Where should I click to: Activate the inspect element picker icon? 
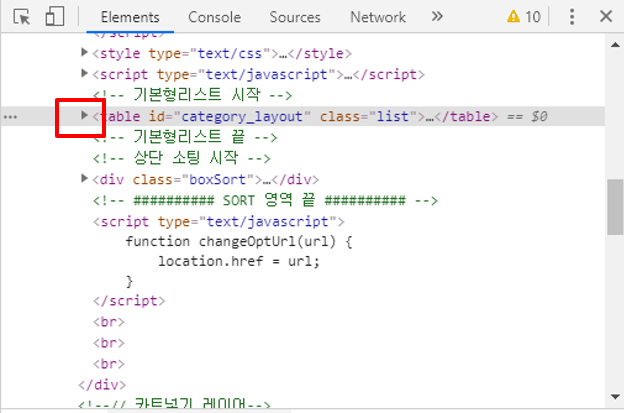pyautogui.click(x=21, y=17)
